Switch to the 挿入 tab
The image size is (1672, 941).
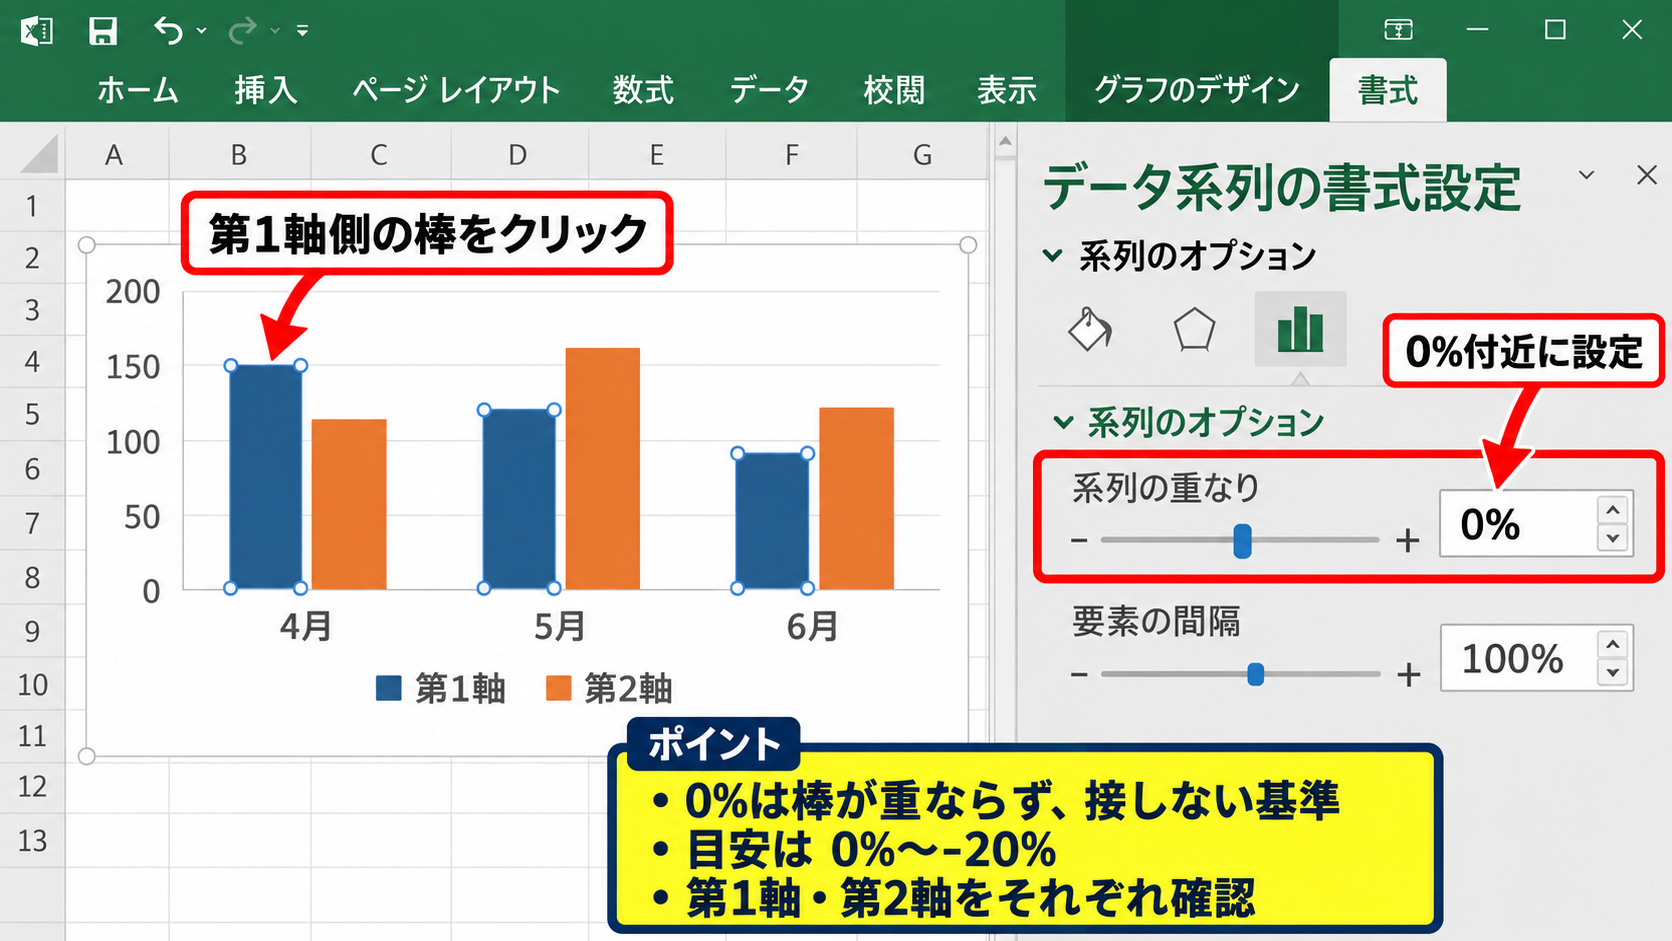tap(266, 90)
